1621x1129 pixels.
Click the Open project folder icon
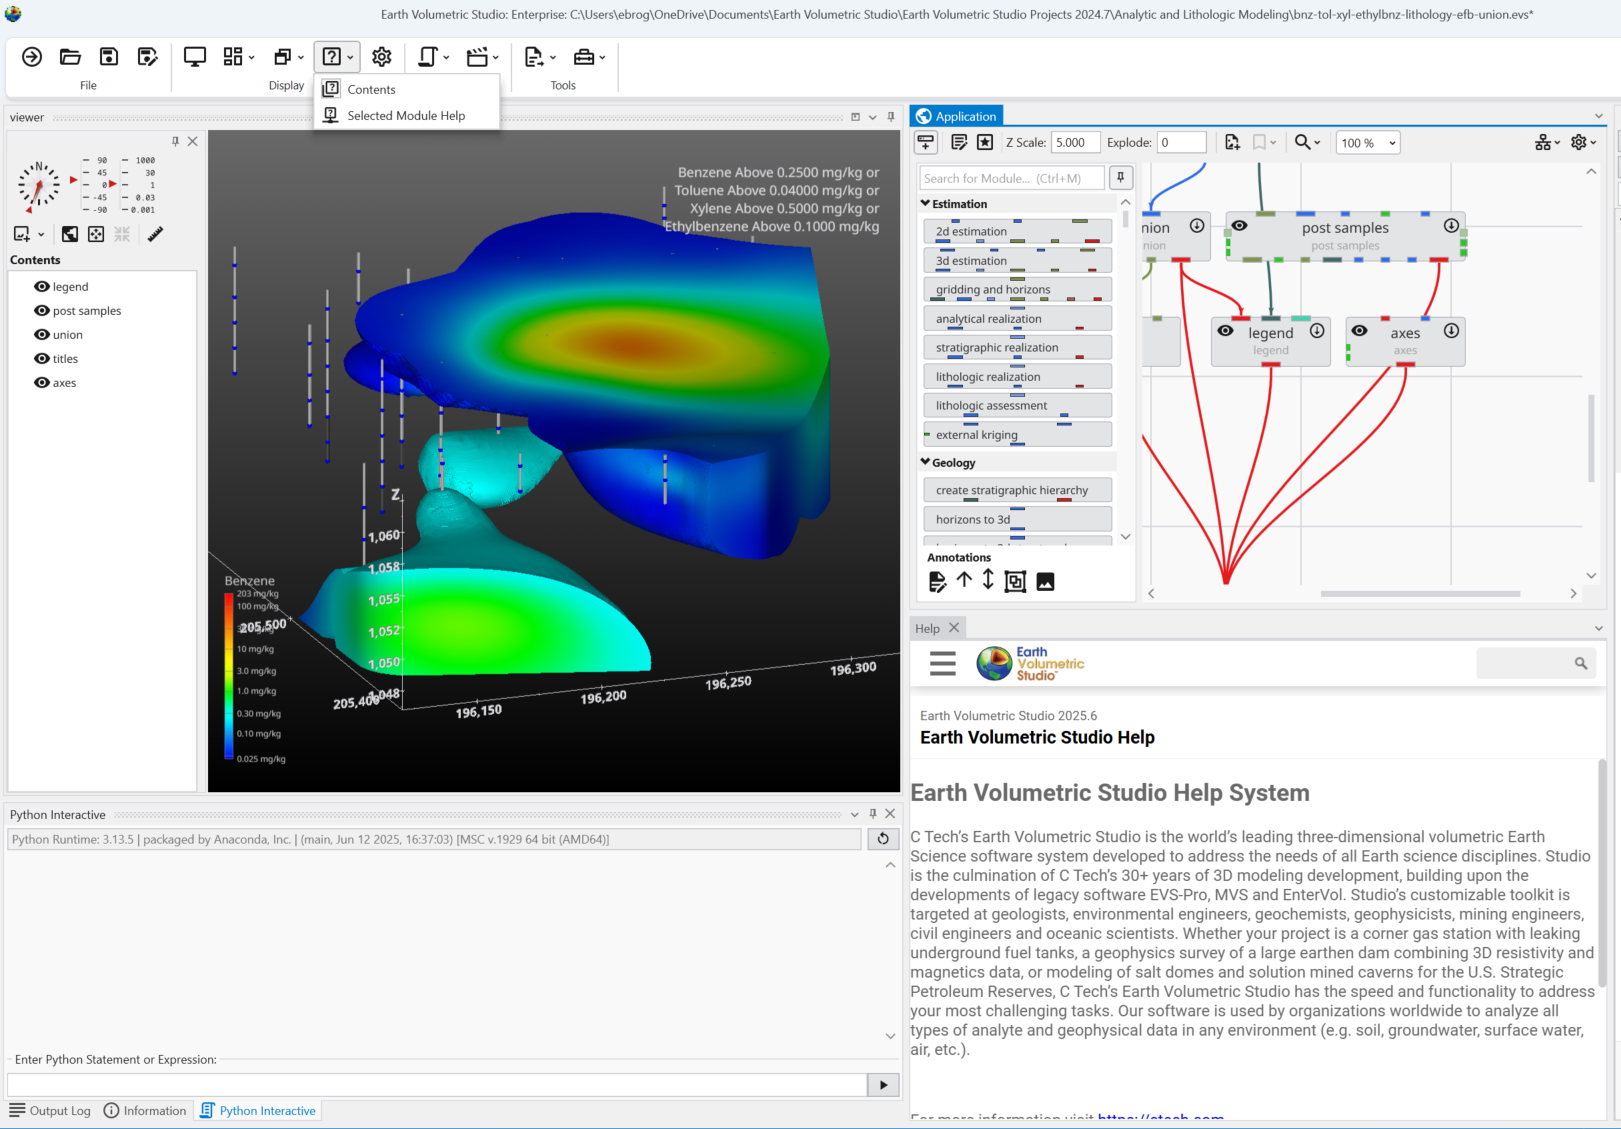pyautogui.click(x=70, y=57)
